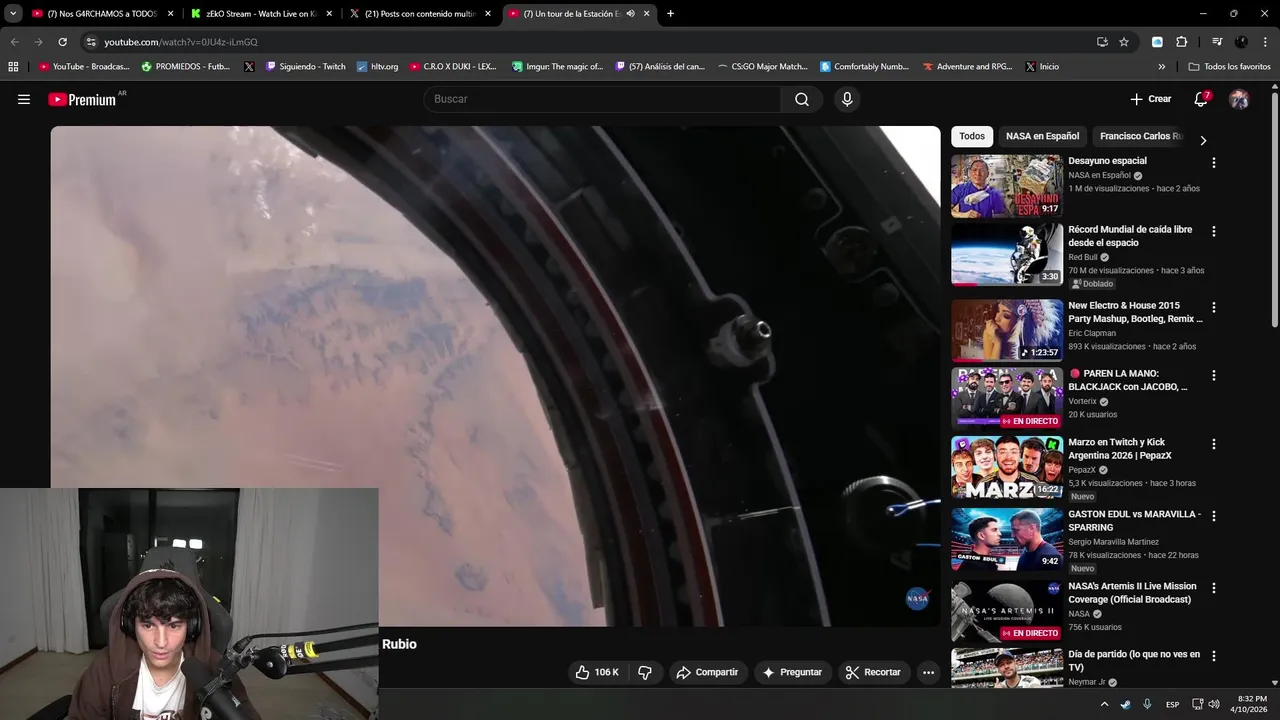Open options for Marzo en Twitch y Kick
The width and height of the screenshot is (1280, 720).
coord(1214,444)
